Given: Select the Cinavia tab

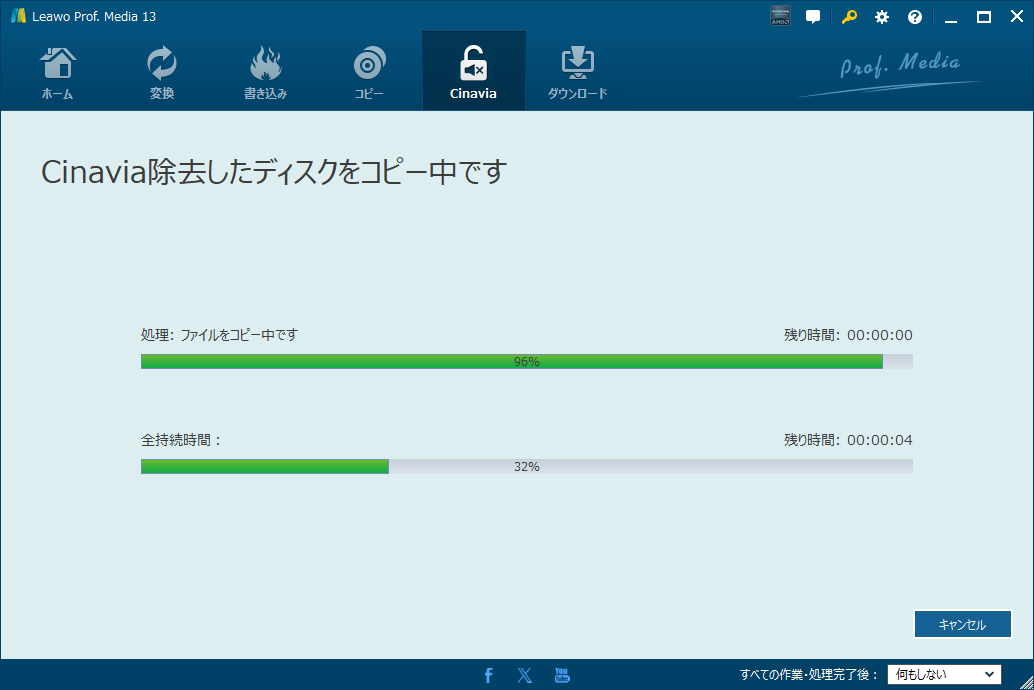Looking at the screenshot, I should coord(473,72).
